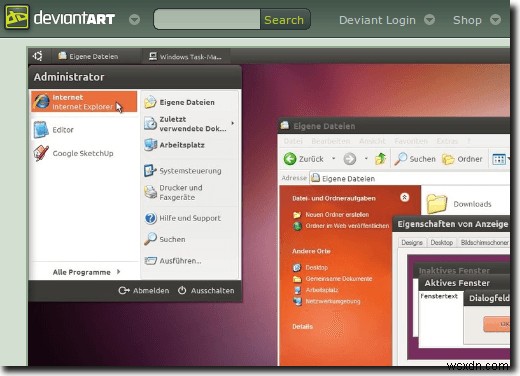Switch to the Designs tab
520x376 pixels.
coord(412,242)
